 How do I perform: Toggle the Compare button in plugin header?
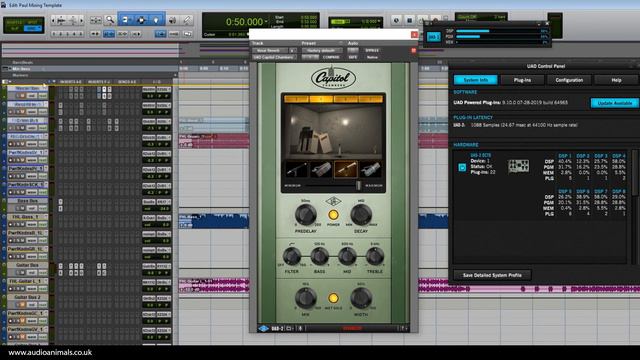point(331,58)
